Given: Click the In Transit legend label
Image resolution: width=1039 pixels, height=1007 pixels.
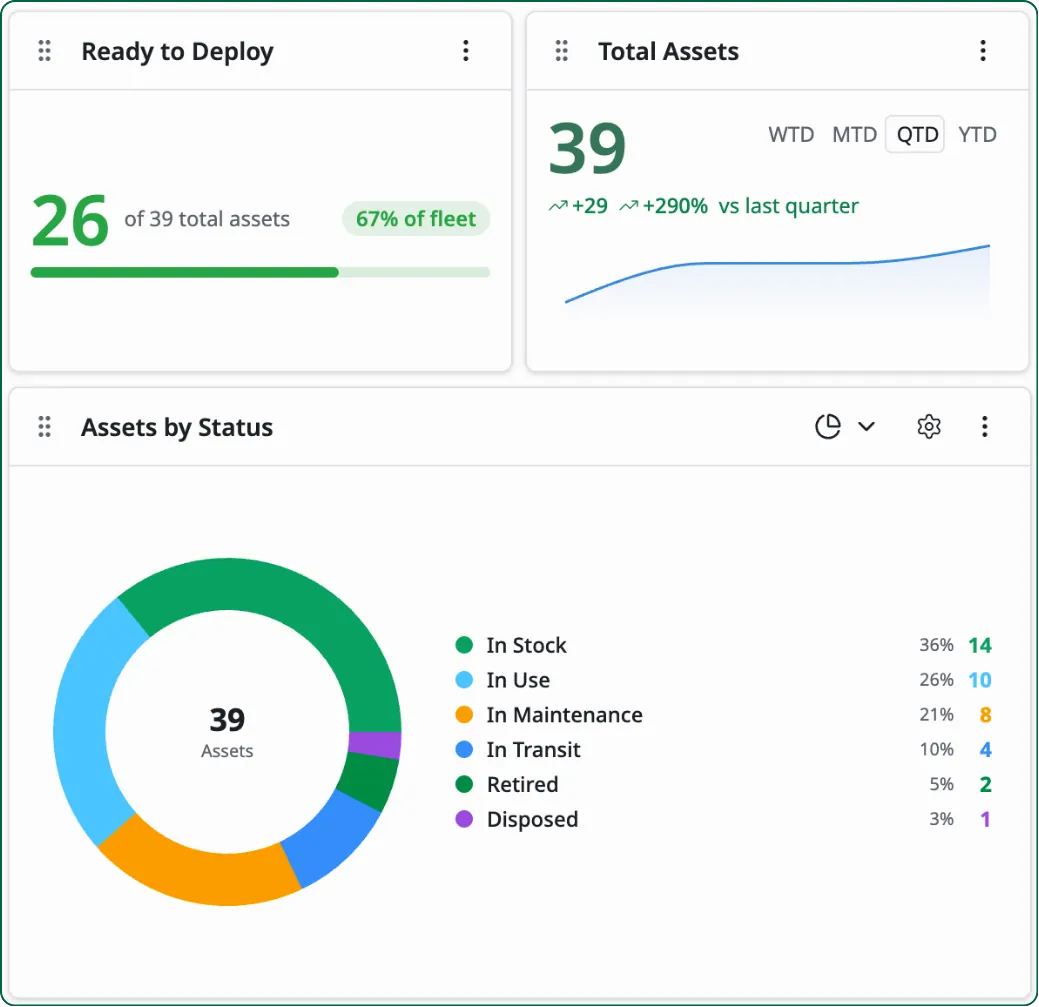Looking at the screenshot, I should tap(533, 749).
